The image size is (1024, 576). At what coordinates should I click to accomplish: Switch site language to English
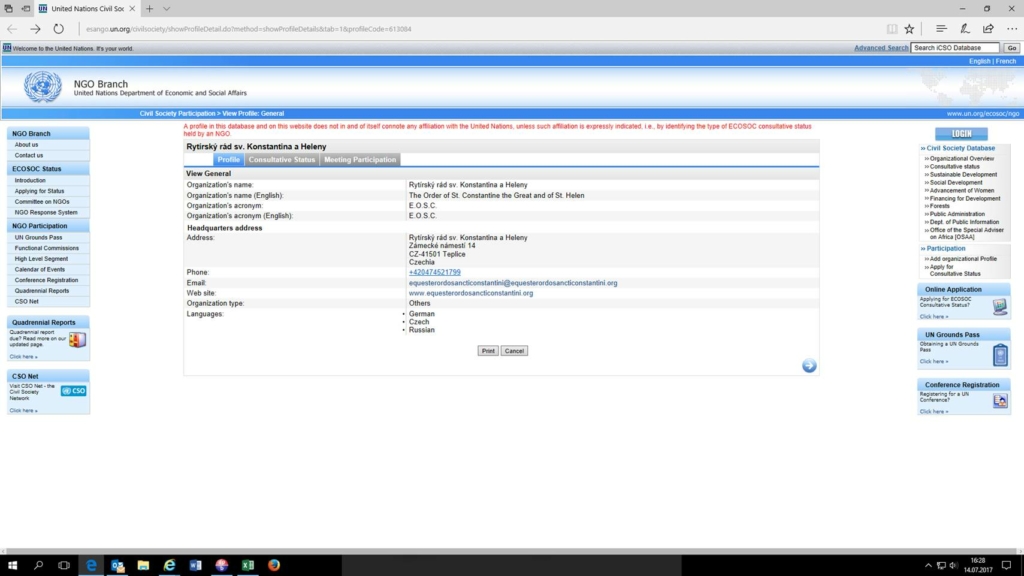[x=979, y=61]
